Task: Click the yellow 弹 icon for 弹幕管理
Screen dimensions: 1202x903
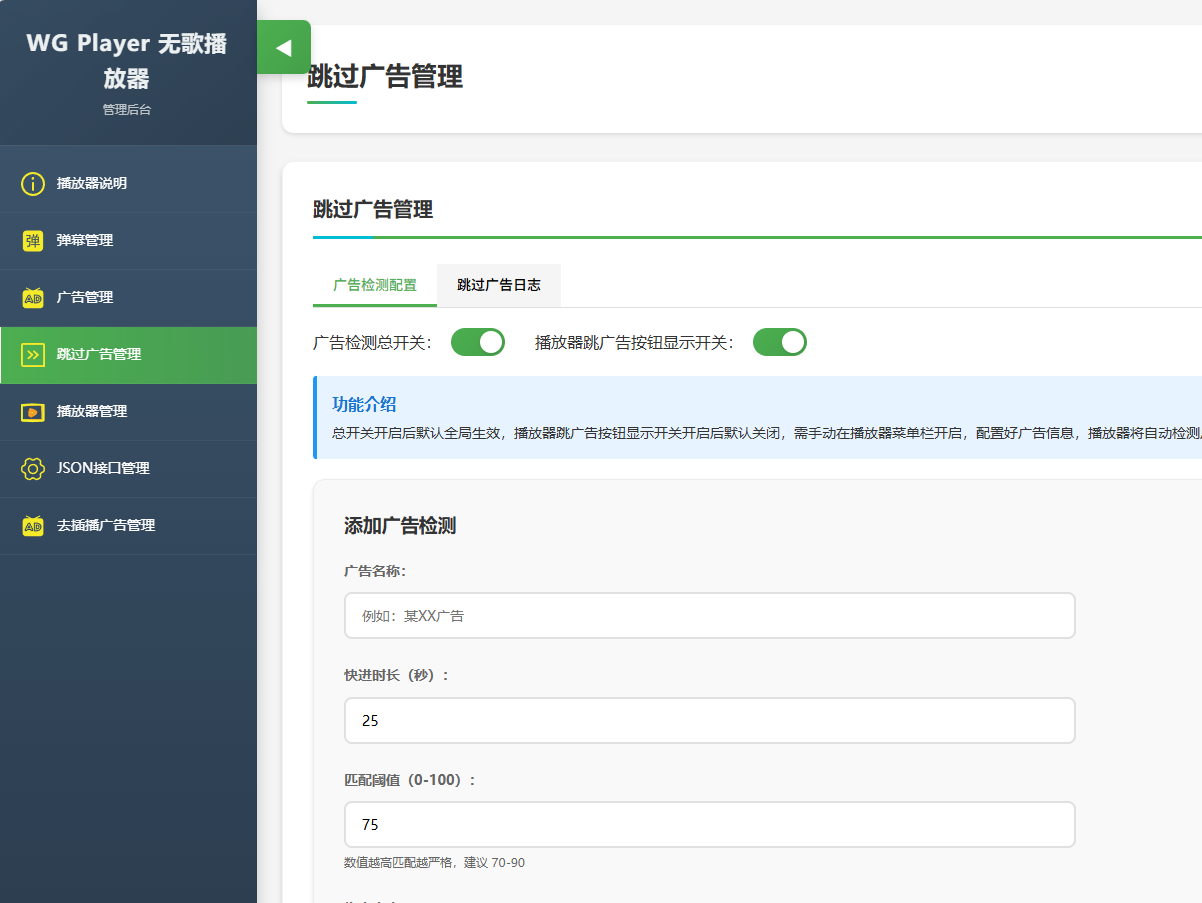Action: tap(33, 241)
